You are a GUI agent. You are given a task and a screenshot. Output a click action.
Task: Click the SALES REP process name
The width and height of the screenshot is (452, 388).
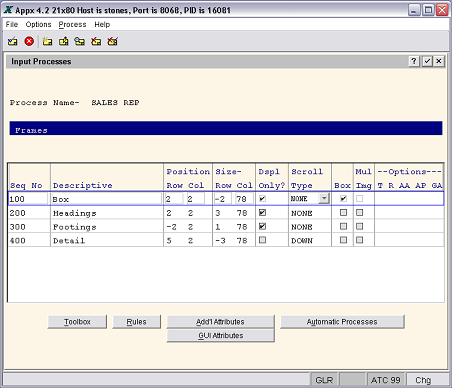click(x=115, y=102)
